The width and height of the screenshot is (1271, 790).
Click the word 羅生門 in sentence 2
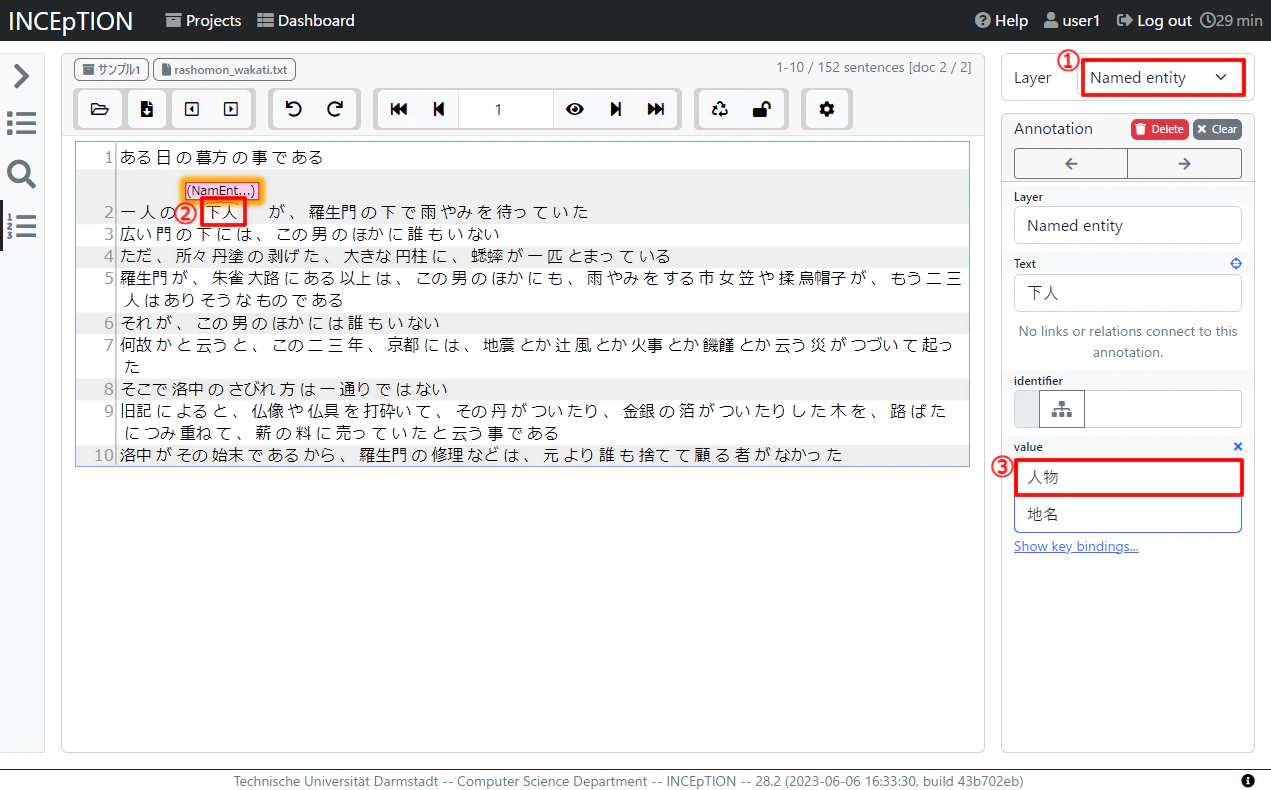[x=332, y=212]
